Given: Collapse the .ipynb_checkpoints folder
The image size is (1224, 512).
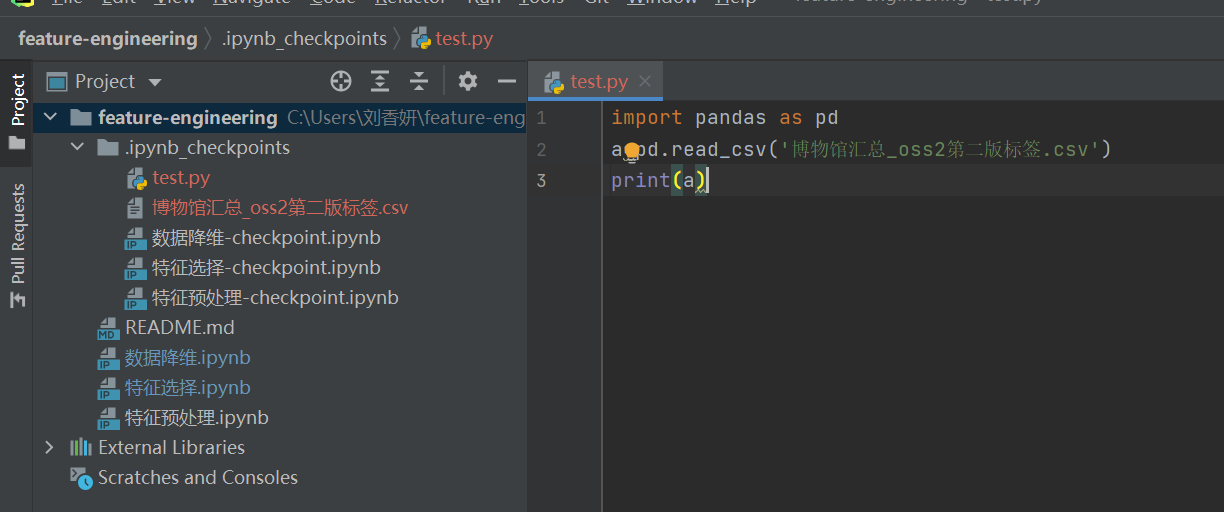Looking at the screenshot, I should click(x=77, y=148).
